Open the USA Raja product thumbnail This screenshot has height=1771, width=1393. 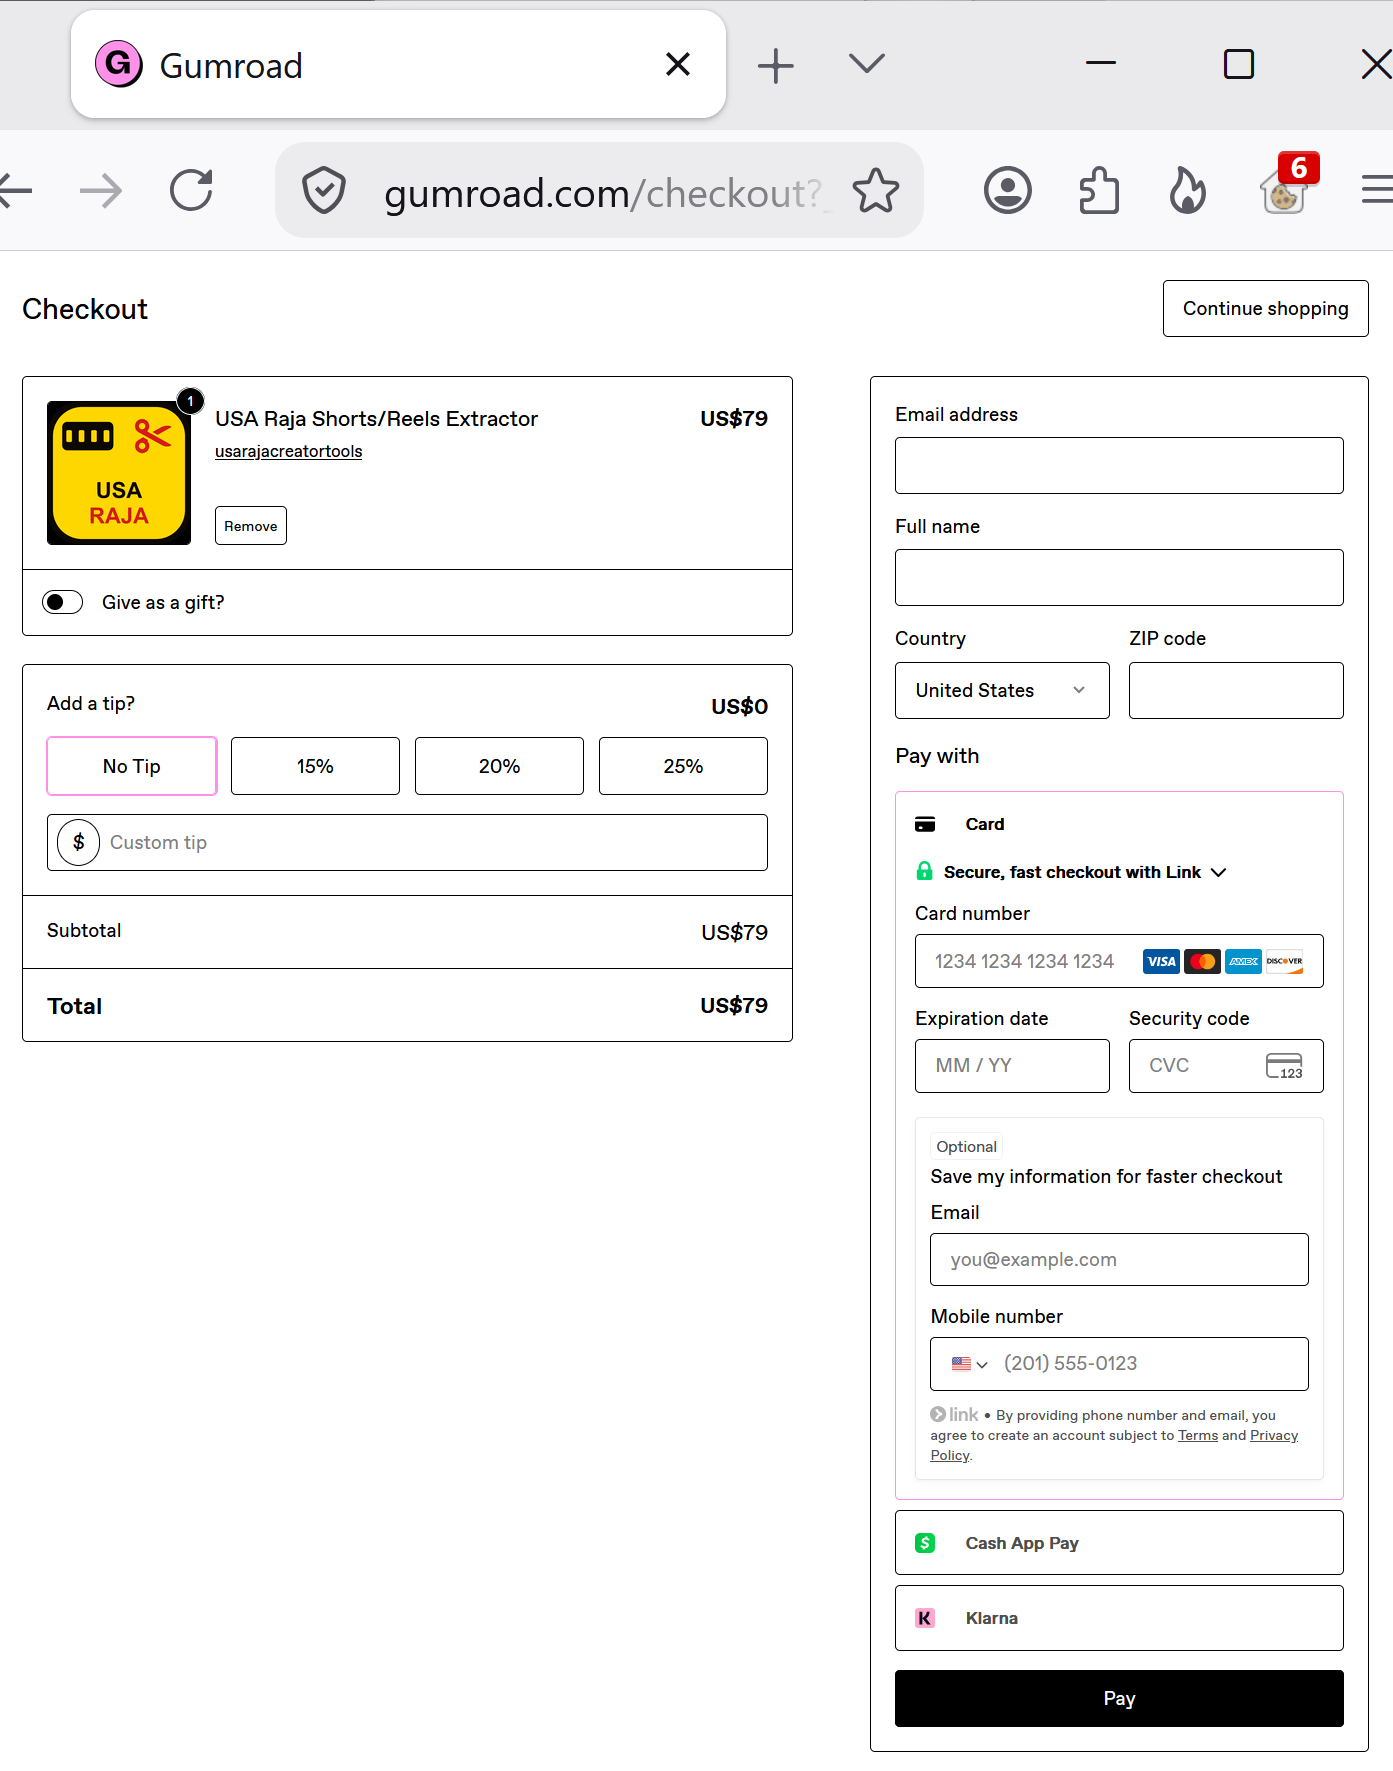pyautogui.click(x=119, y=473)
